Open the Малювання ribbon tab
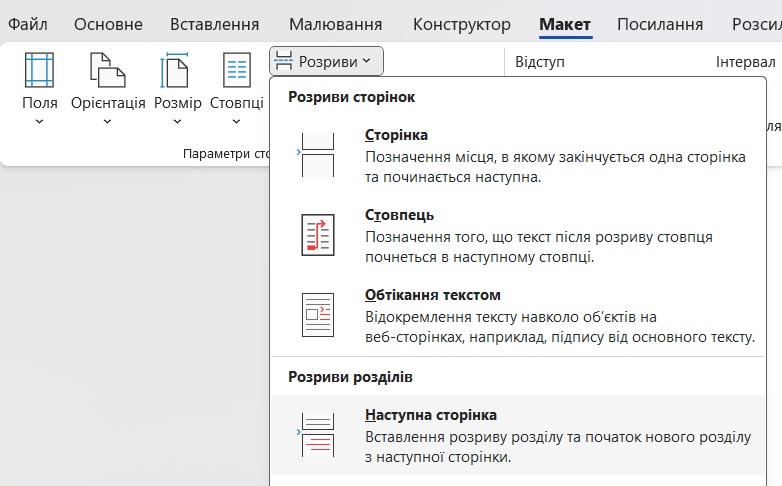782x486 pixels. [336, 24]
